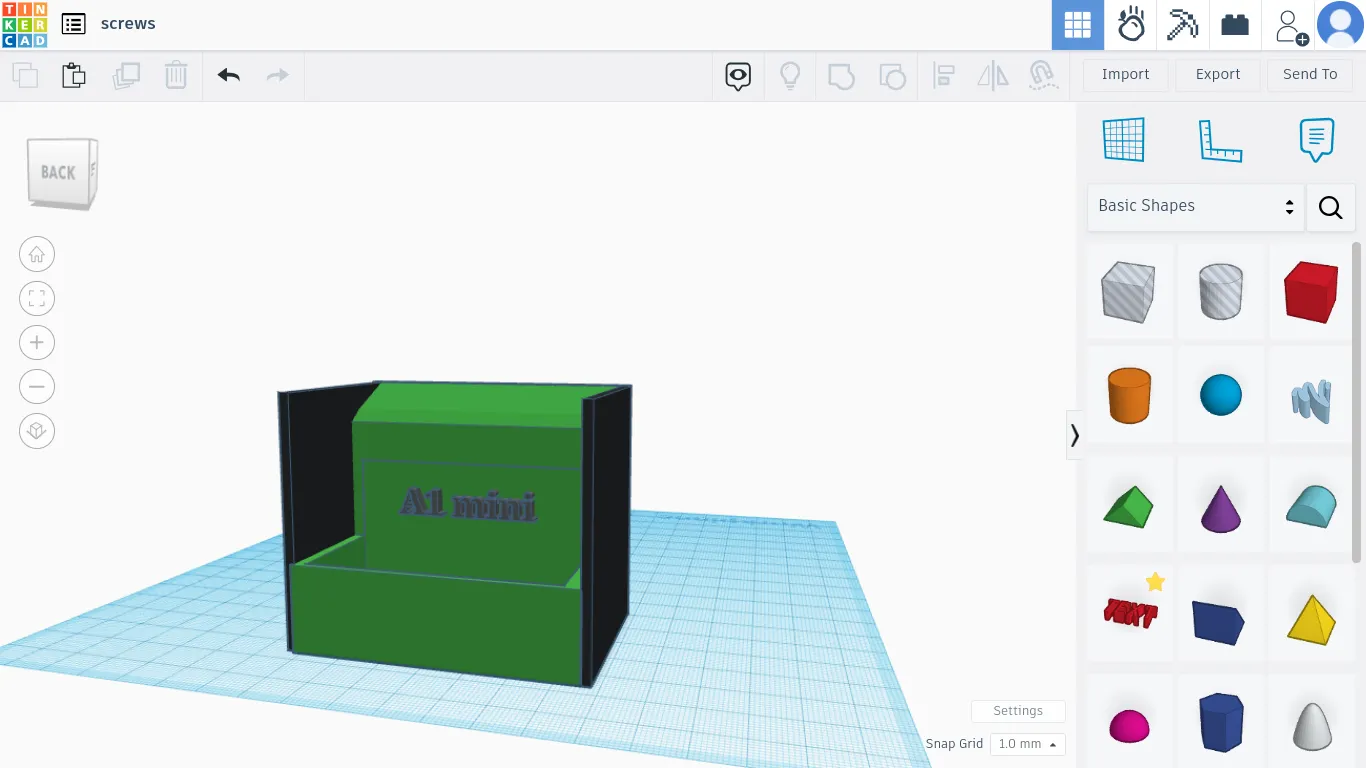
Task: Open the Sim Lab hand icon
Action: (1131, 25)
